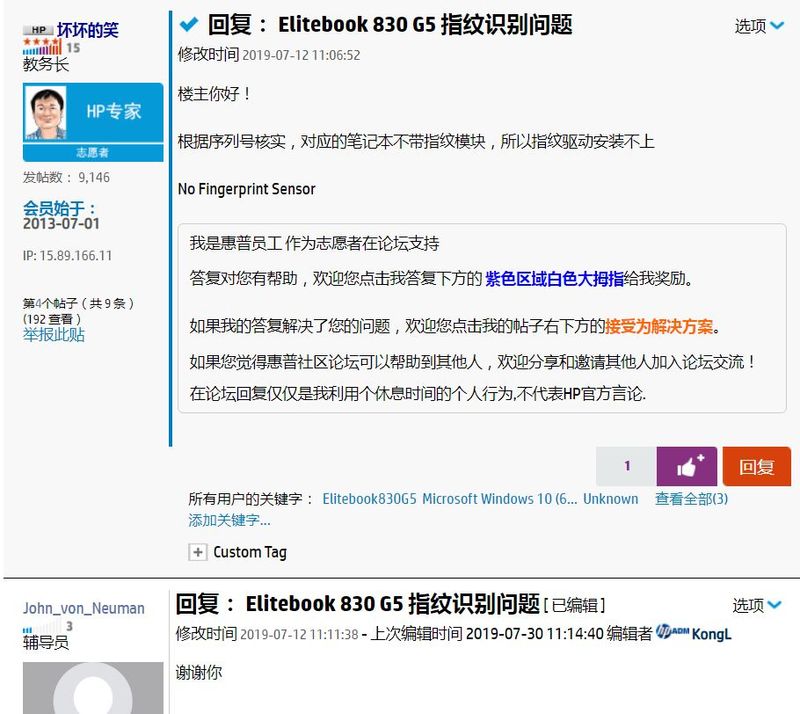Click the HP ADM logo icon beside KongL
This screenshot has height=714, width=800.
coord(672,632)
